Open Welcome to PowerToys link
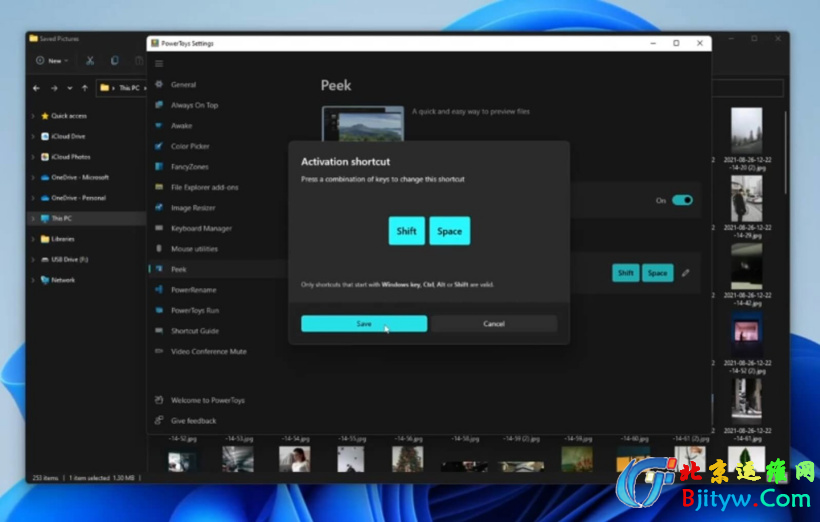Image resolution: width=820 pixels, height=522 pixels. point(207,400)
